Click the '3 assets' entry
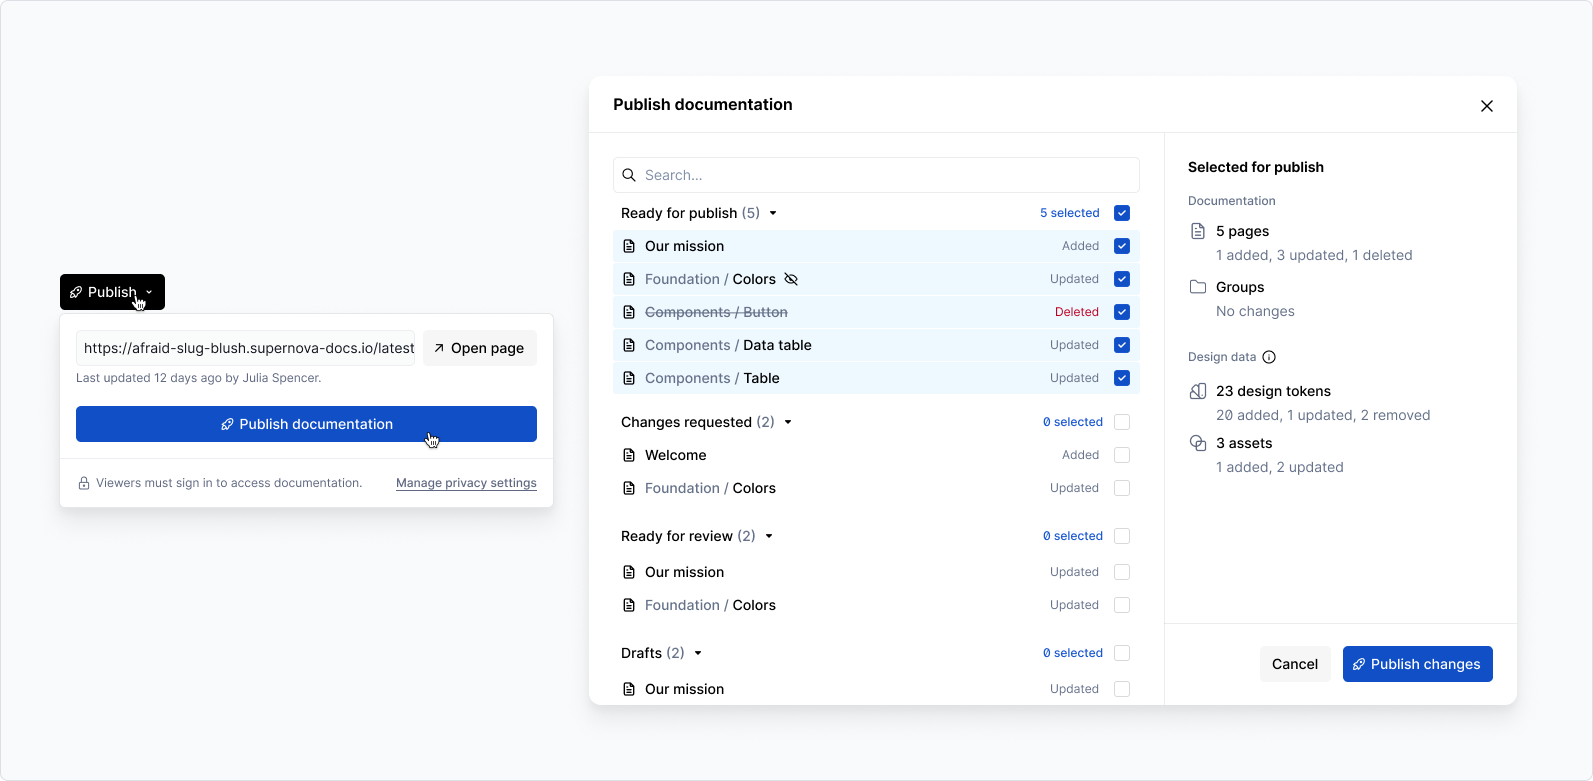 [1244, 443]
